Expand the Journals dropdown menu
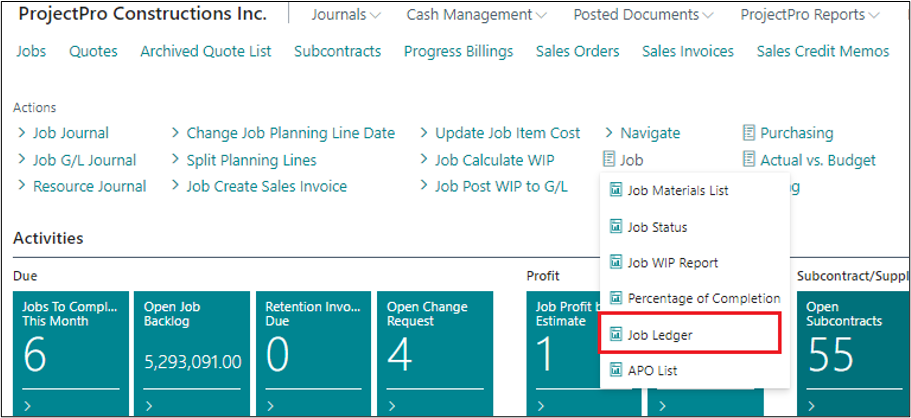 pos(346,15)
